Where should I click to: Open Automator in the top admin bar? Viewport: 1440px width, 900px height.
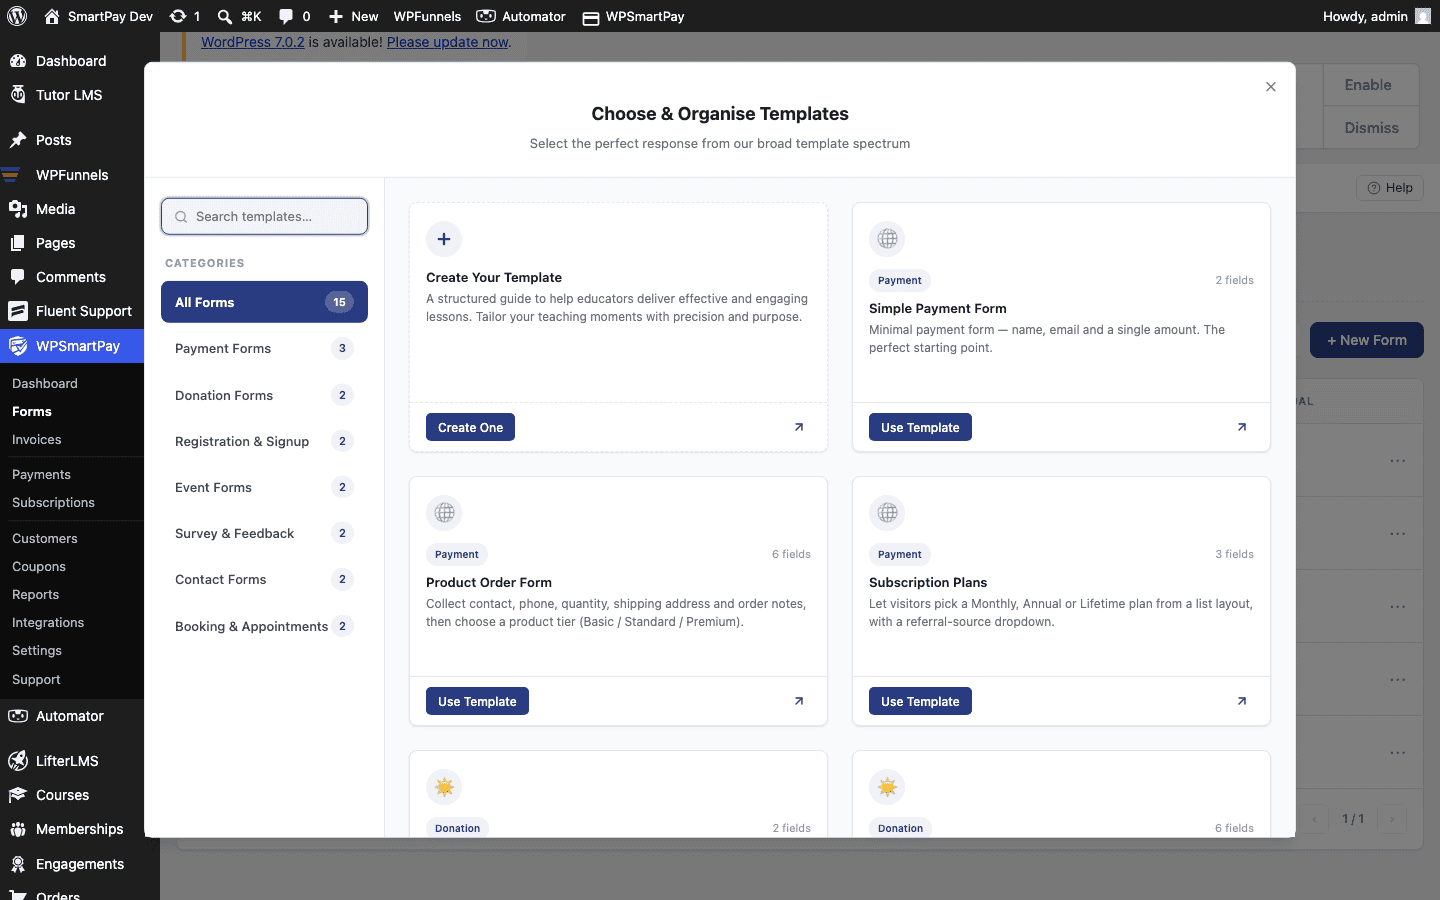coord(521,16)
